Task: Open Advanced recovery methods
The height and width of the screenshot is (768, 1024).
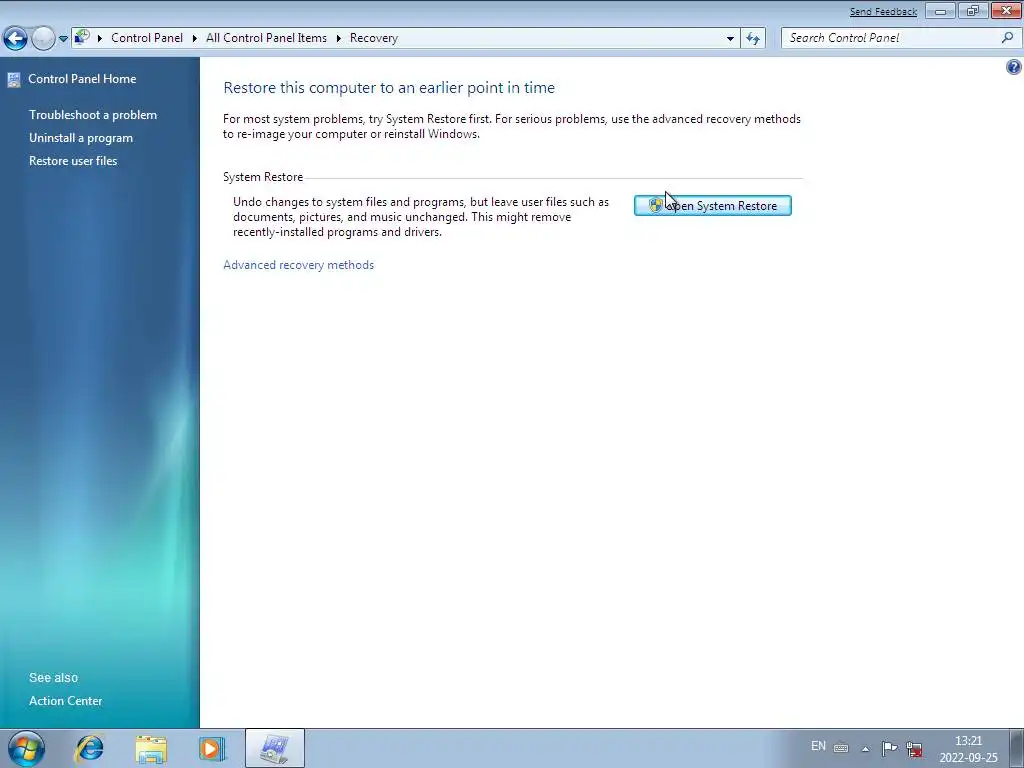Action: click(x=298, y=265)
